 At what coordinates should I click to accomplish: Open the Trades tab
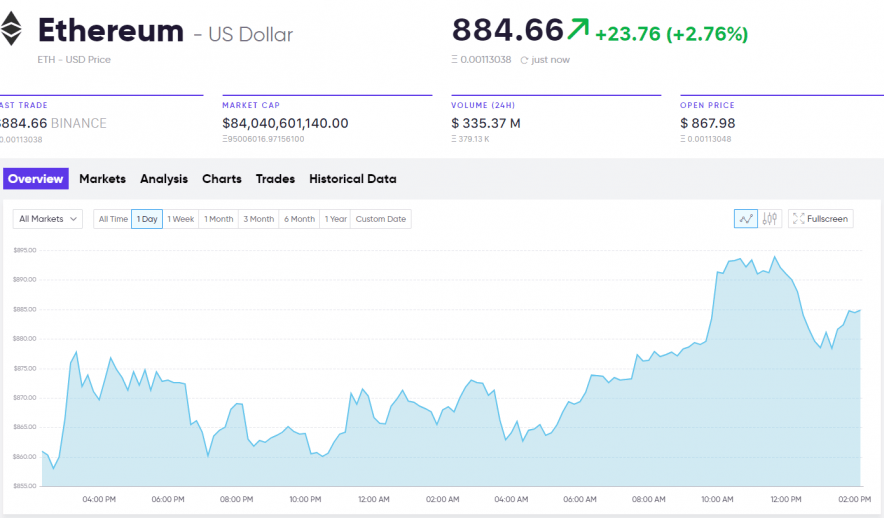(275, 179)
